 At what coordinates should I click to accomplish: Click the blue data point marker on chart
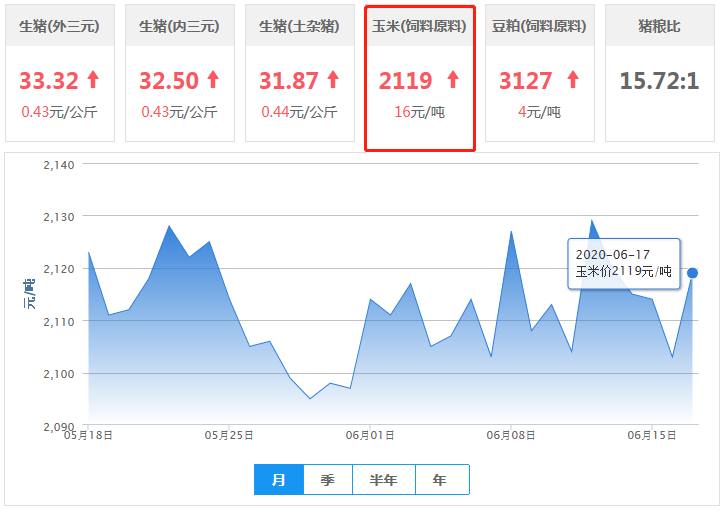692,273
